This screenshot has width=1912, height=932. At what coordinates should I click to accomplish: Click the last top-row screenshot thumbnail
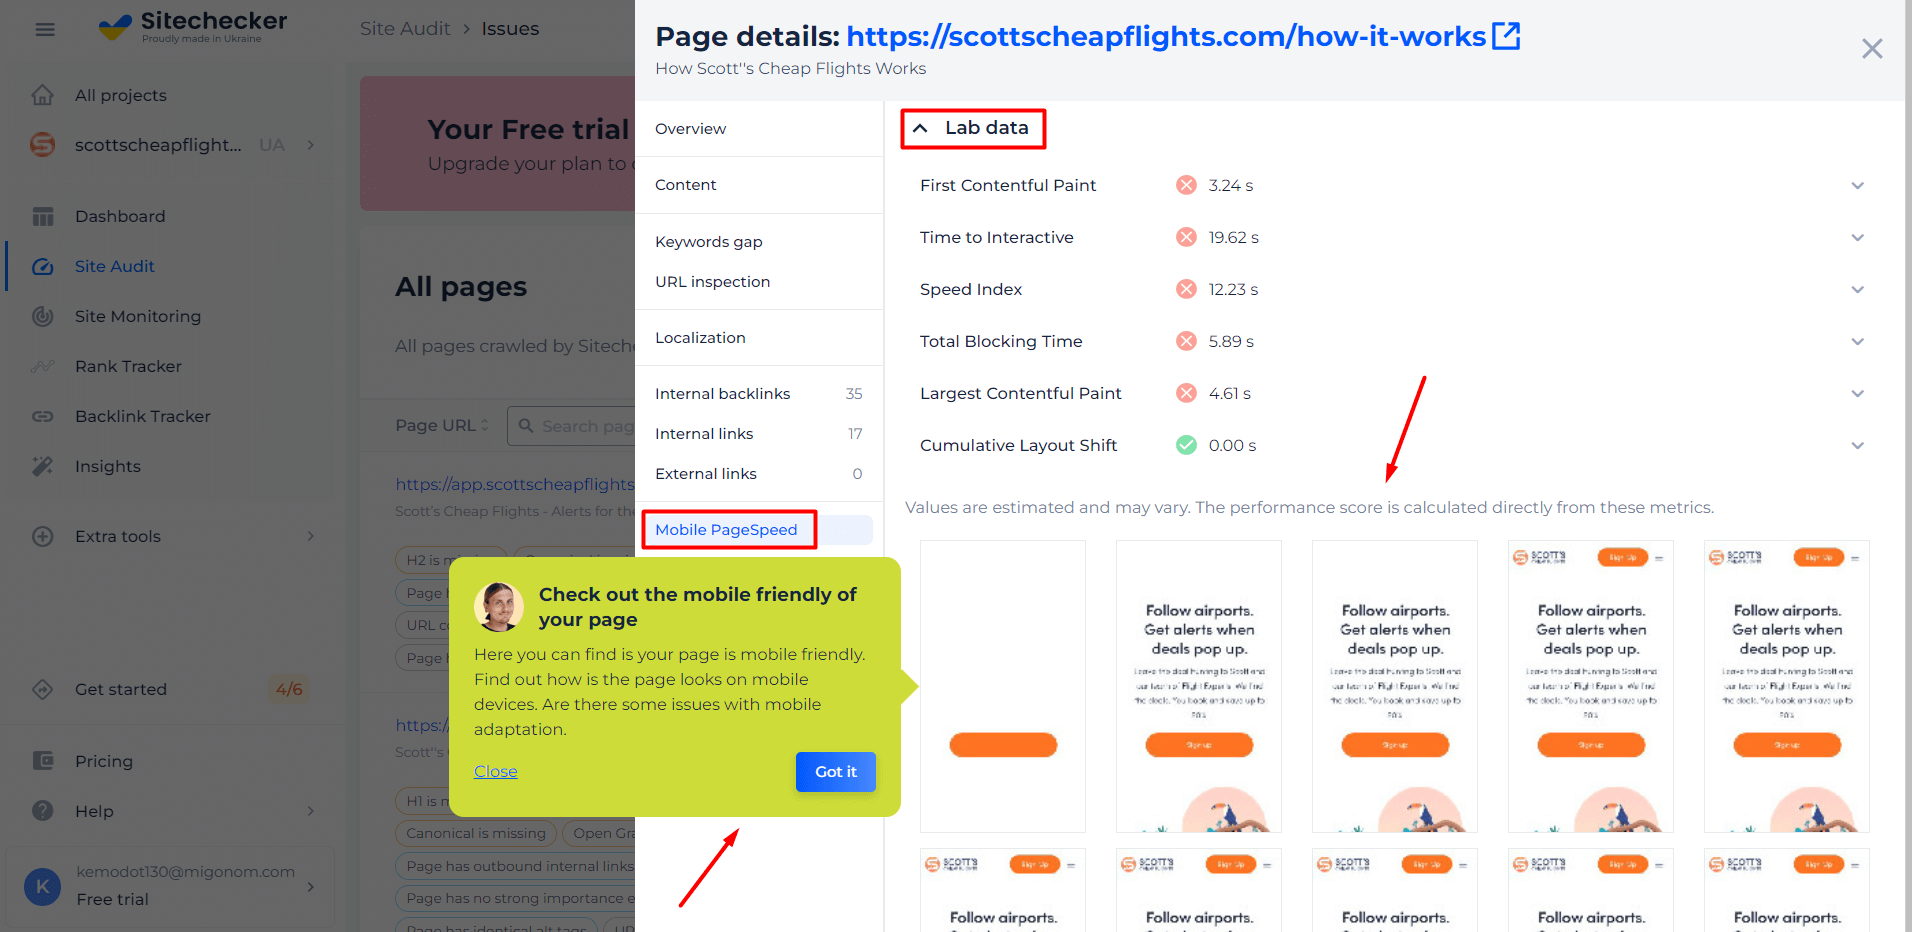coord(1787,686)
